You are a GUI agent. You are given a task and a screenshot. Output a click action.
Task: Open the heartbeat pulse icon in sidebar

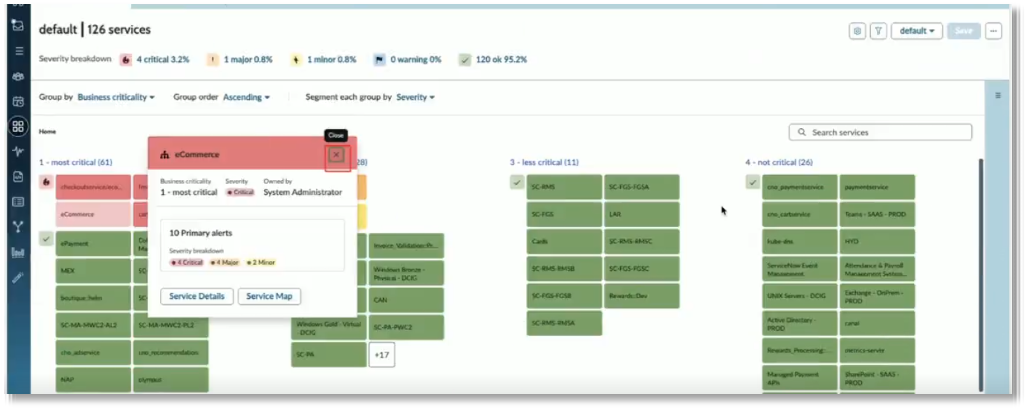[18, 152]
